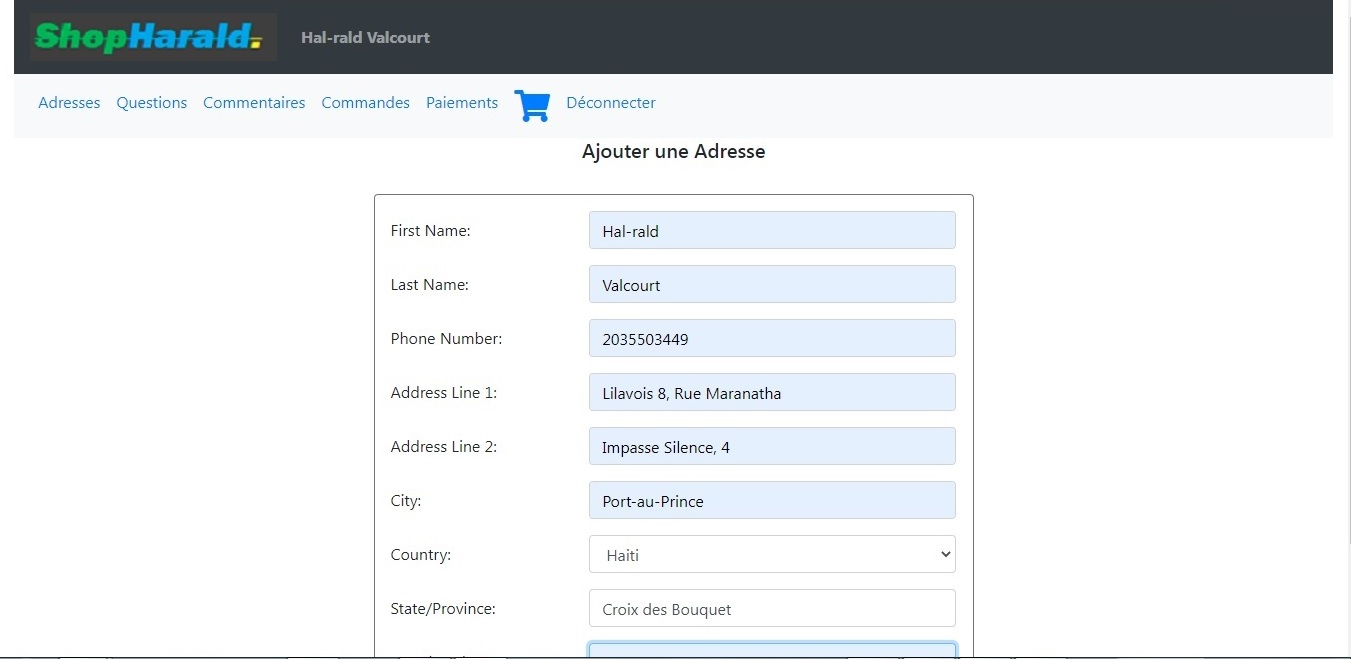Go to the Questions section

(x=152, y=103)
